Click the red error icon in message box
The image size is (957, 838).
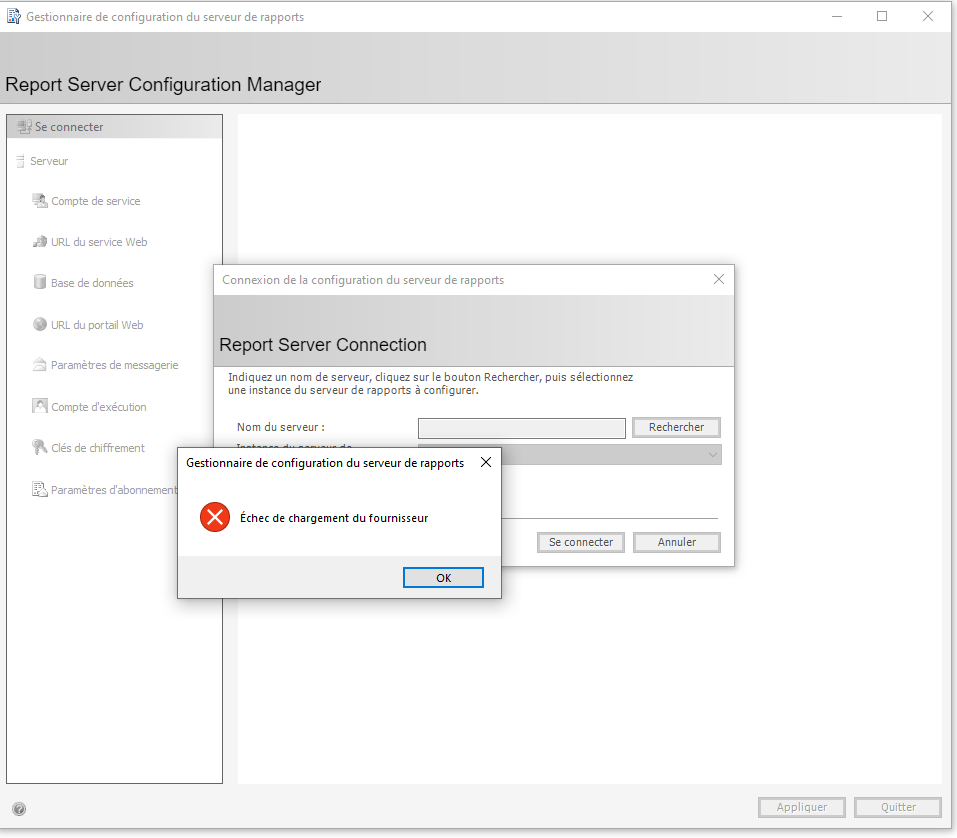[215, 518]
